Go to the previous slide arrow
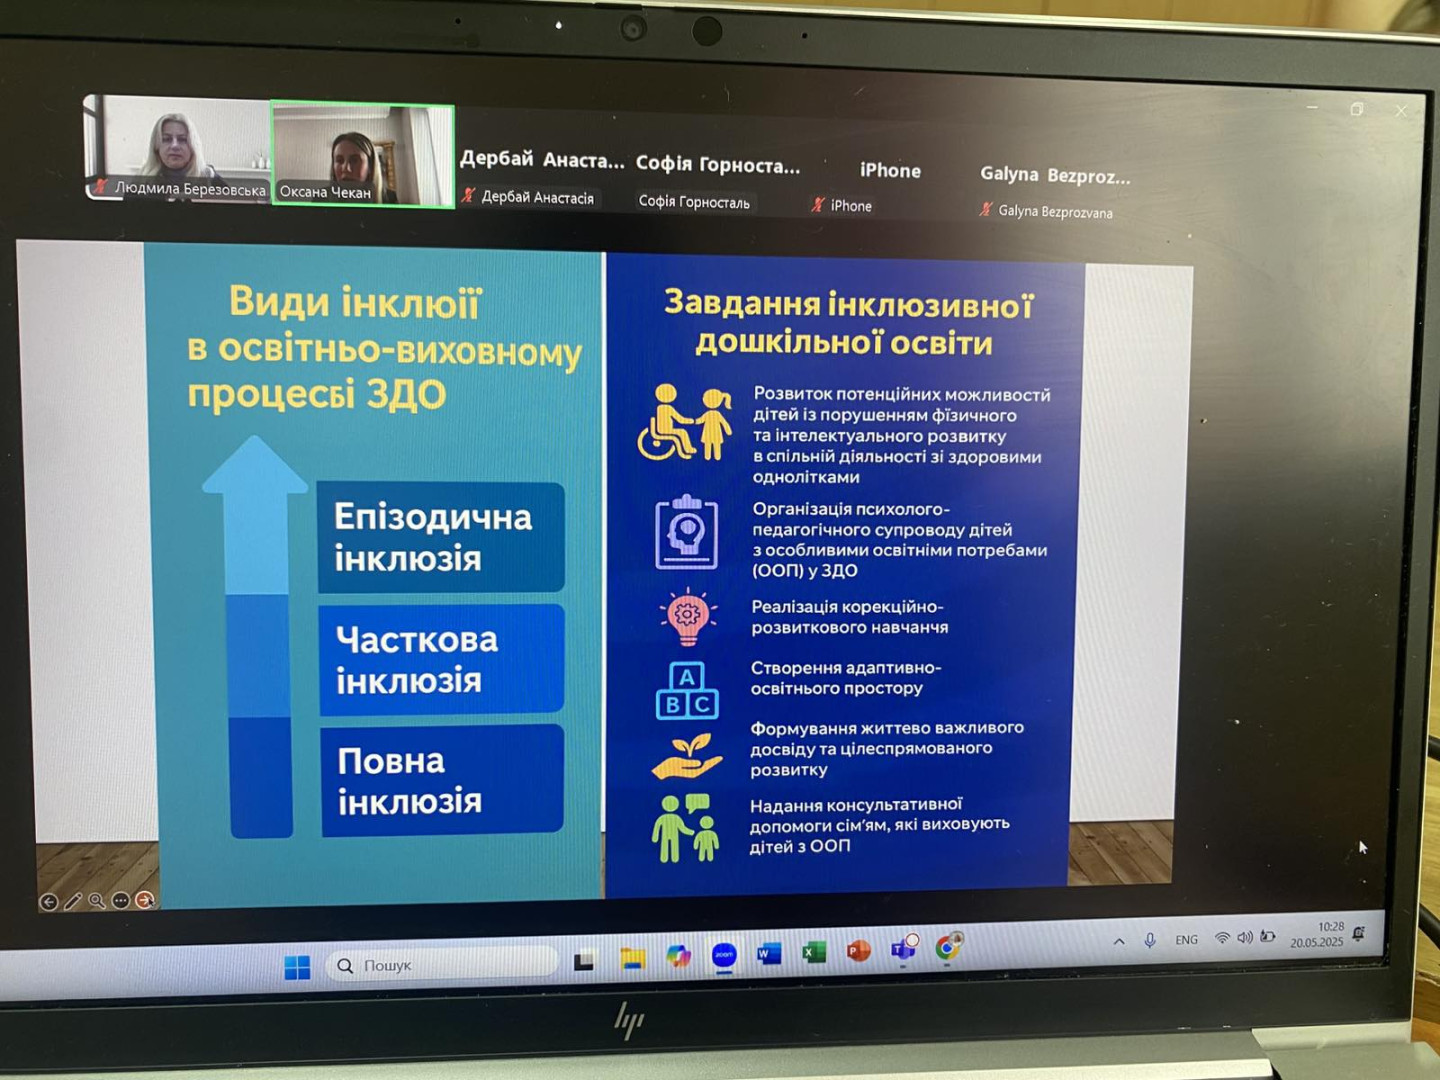This screenshot has height=1080, width=1440. [x=48, y=902]
